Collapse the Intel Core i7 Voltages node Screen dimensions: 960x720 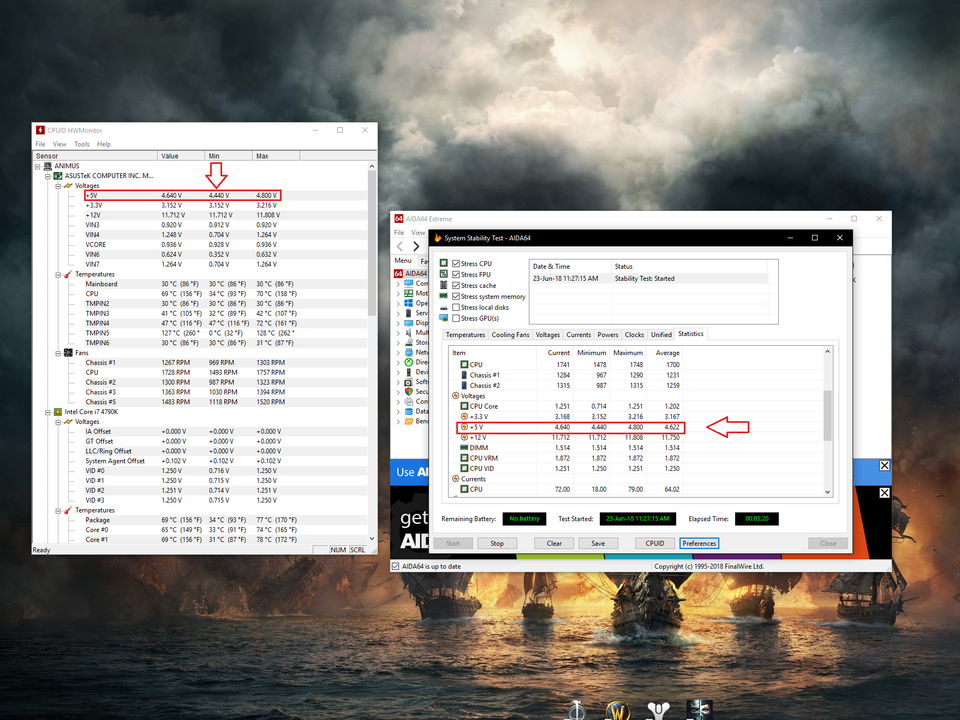(58, 422)
